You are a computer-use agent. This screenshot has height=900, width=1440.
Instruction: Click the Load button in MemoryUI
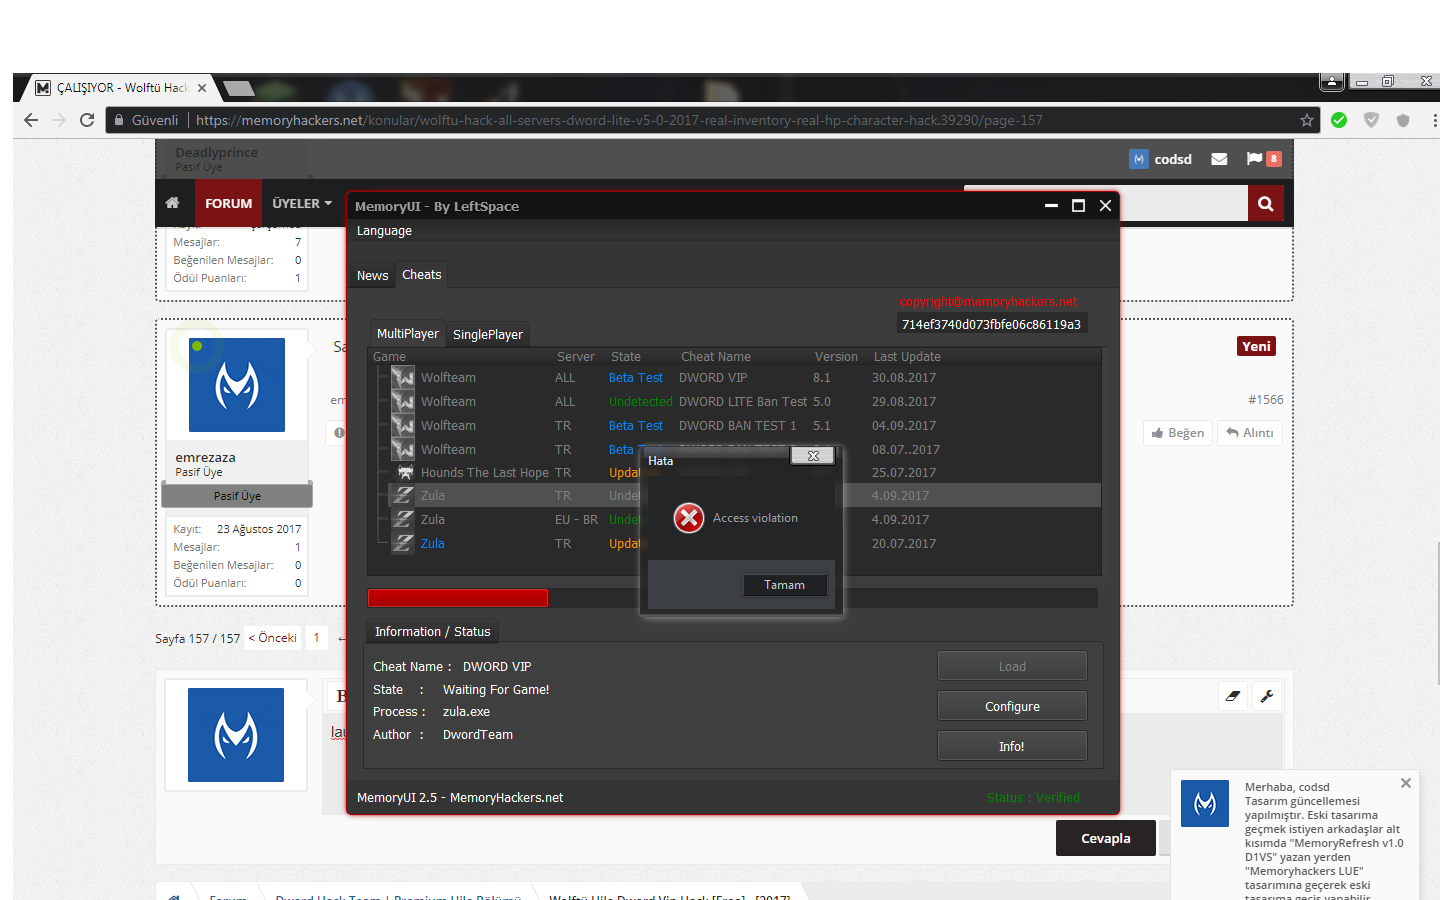tap(1012, 666)
